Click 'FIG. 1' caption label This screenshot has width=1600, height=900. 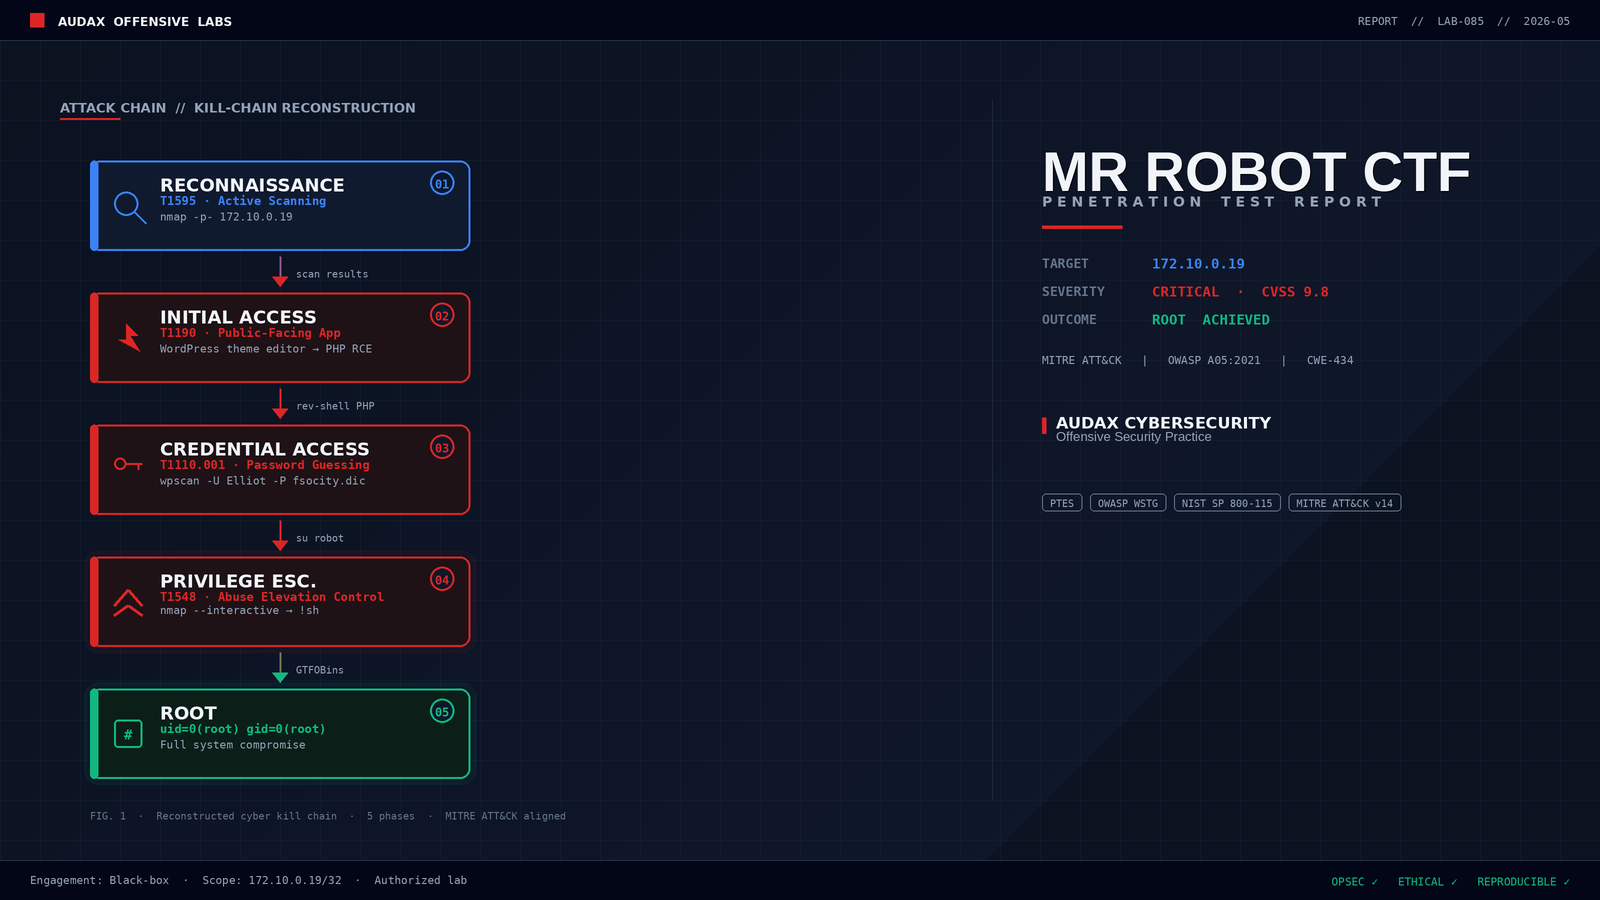point(108,816)
